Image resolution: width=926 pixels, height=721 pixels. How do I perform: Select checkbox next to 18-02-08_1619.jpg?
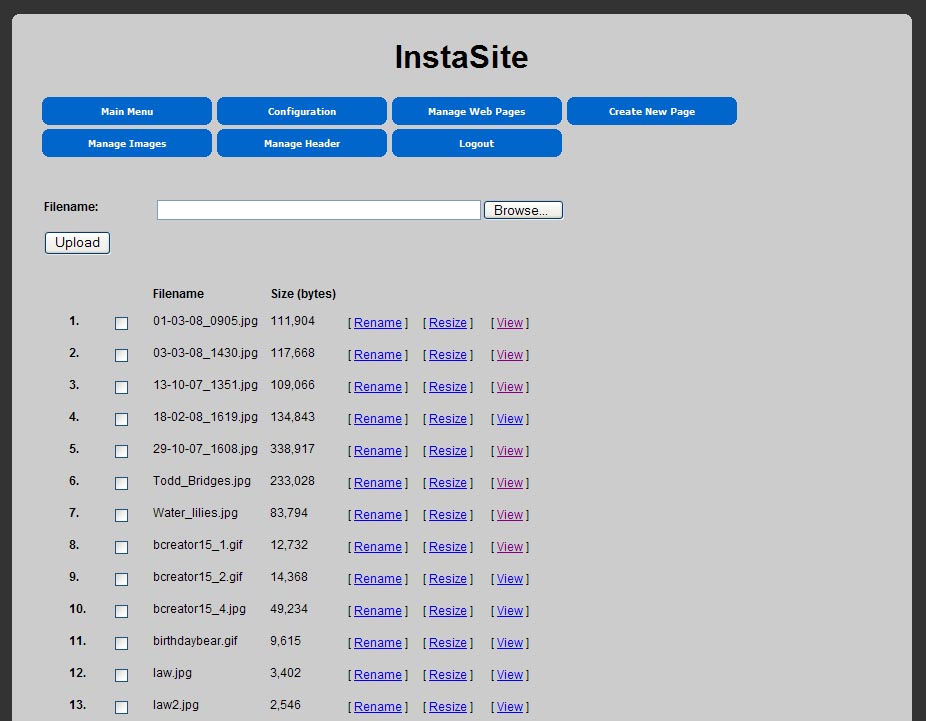[x=121, y=419]
